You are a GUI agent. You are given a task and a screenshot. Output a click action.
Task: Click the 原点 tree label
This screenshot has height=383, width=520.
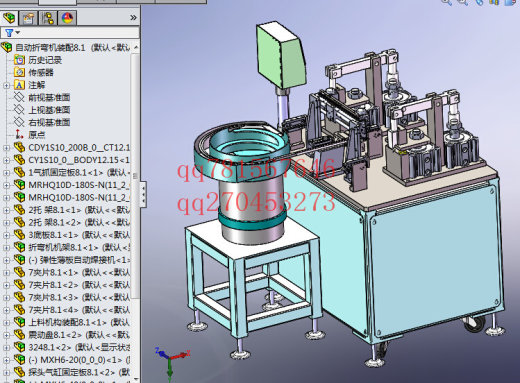(37, 135)
